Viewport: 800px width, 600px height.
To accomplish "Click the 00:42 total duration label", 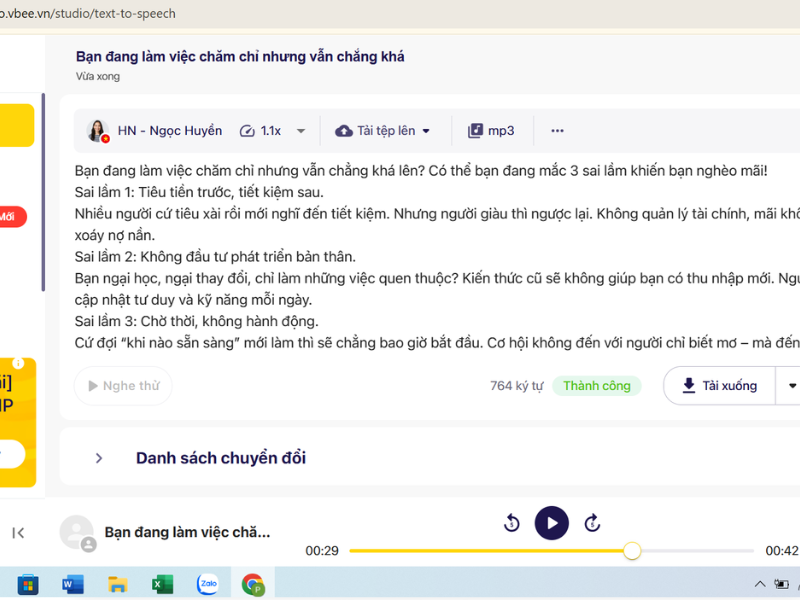I will pyautogui.click(x=782, y=551).
